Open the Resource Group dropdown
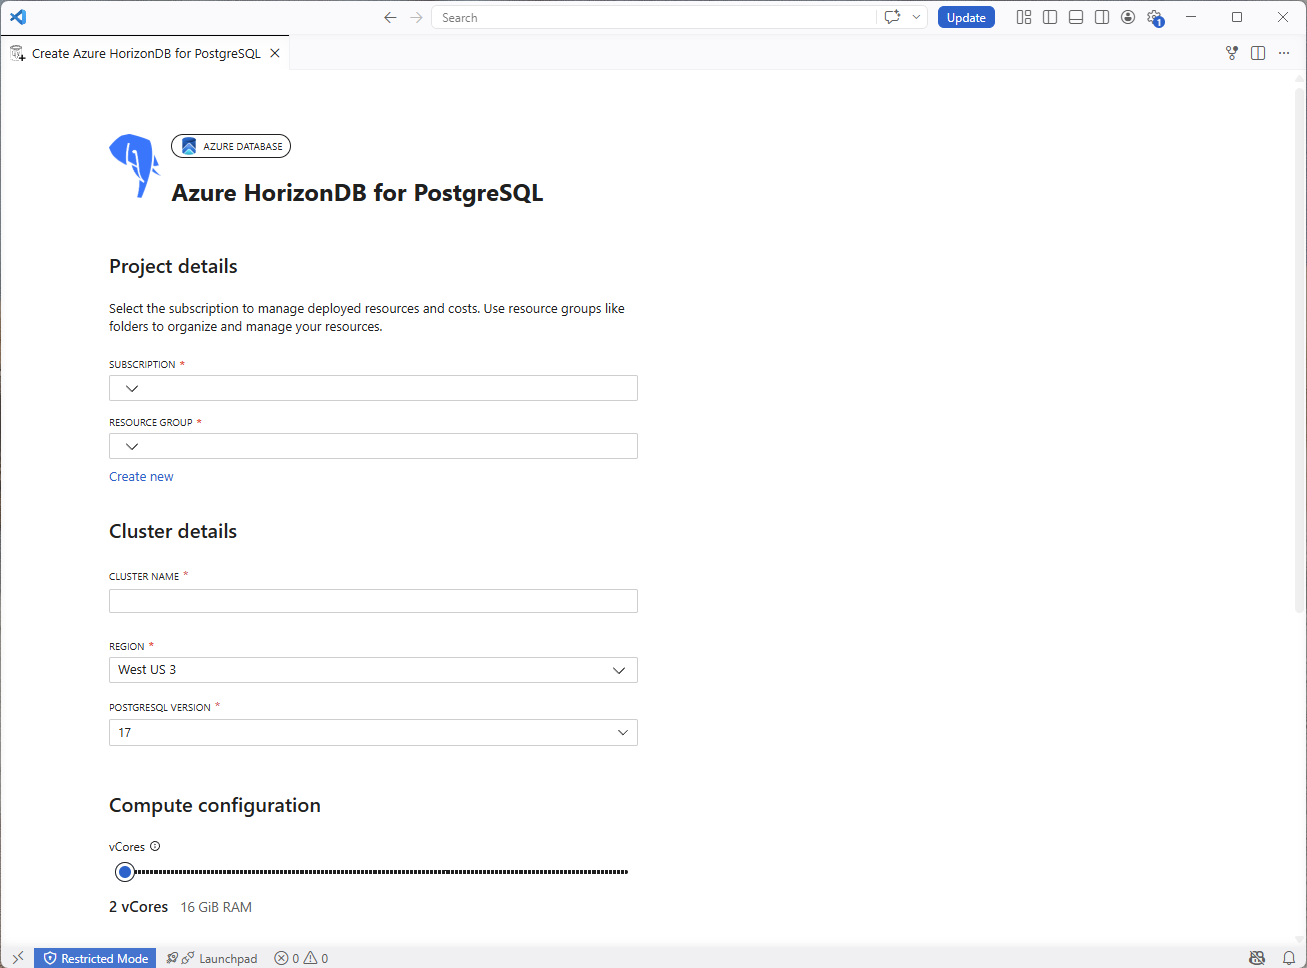1307x968 pixels. click(373, 446)
